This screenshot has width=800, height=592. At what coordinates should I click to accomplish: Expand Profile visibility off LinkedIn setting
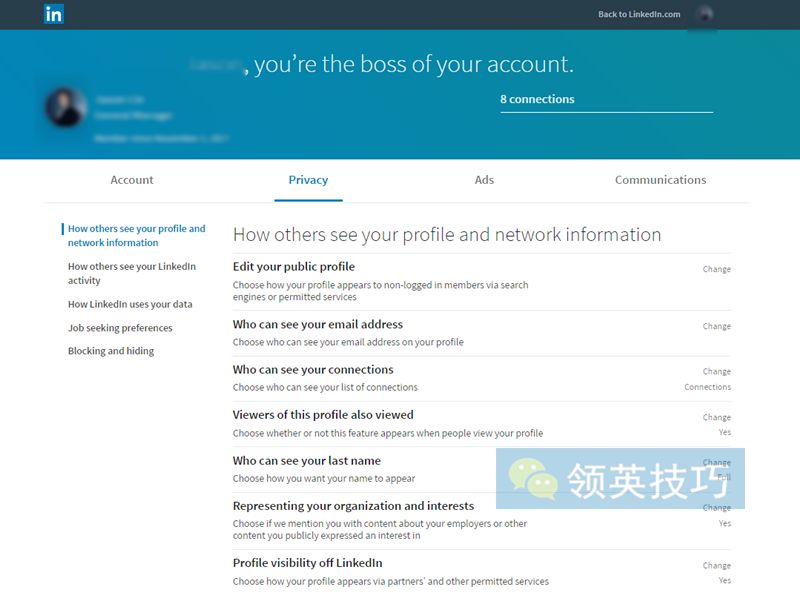click(482, 571)
